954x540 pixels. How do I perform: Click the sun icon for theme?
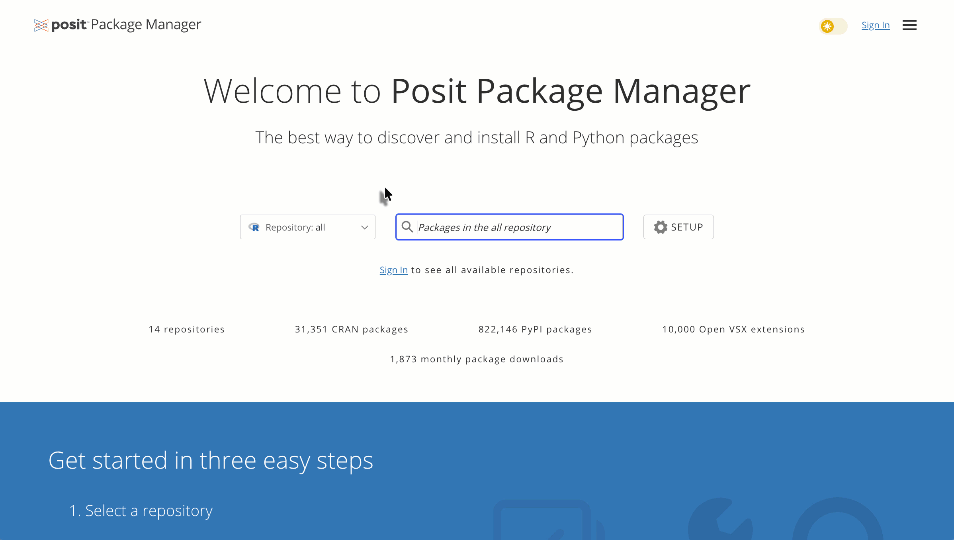pyautogui.click(x=827, y=26)
